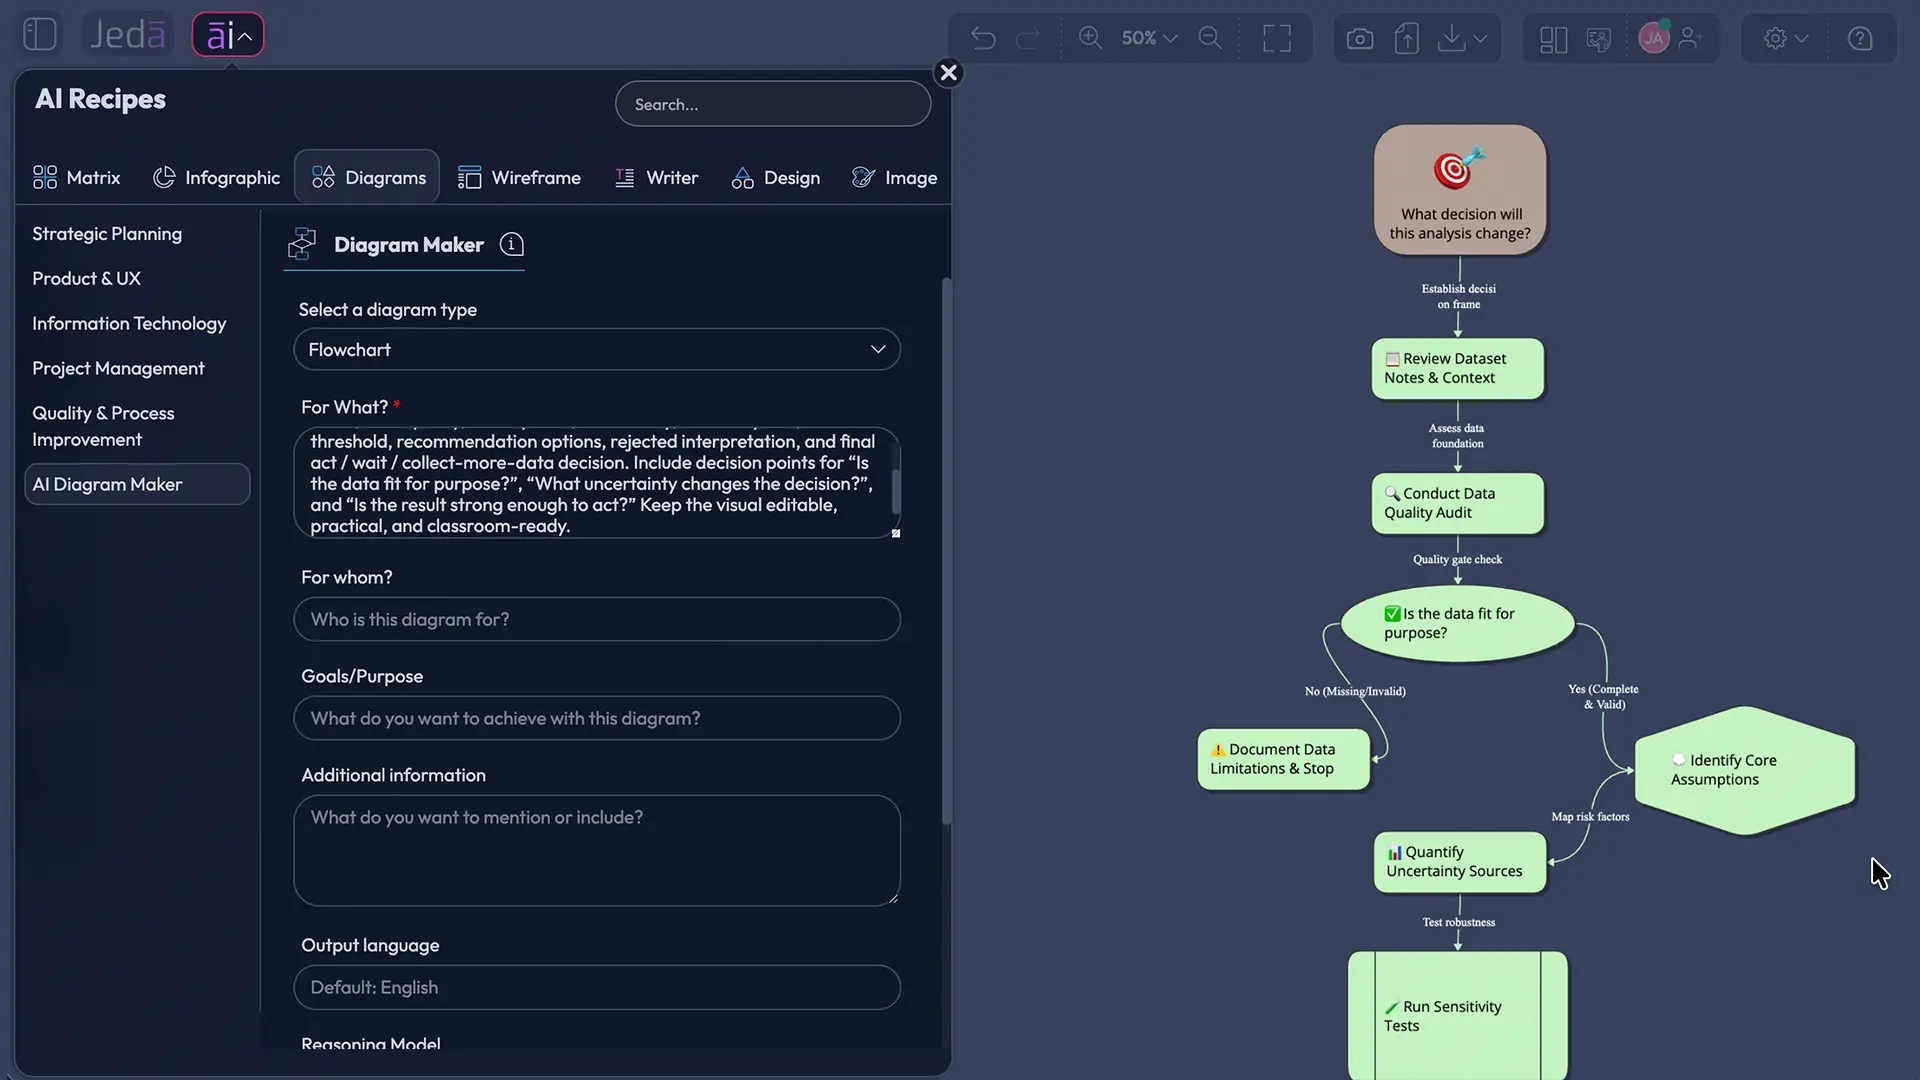Select Information Technology category
This screenshot has height=1080, width=1920.
click(x=129, y=324)
